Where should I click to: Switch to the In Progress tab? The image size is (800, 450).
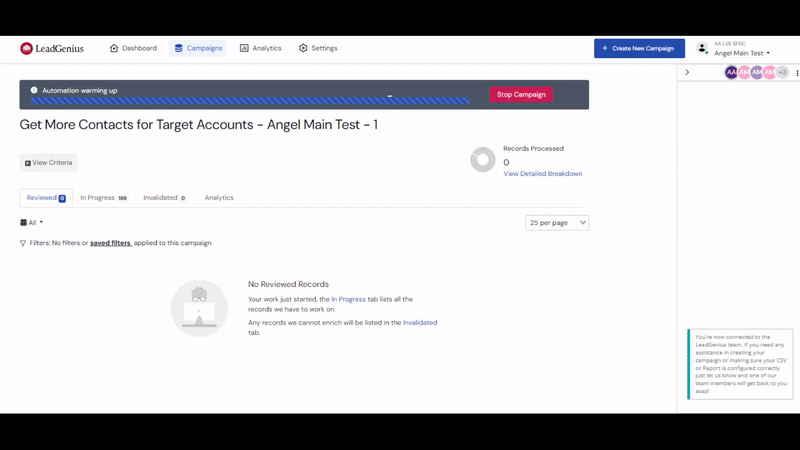coord(104,198)
